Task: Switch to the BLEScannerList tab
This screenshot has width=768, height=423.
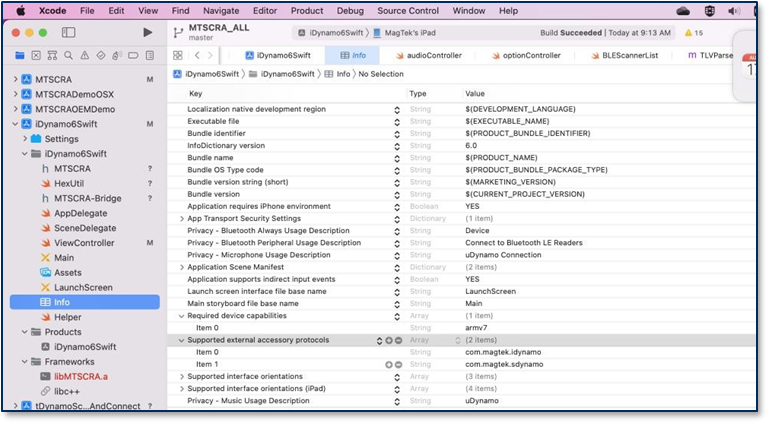Action: [x=624, y=55]
